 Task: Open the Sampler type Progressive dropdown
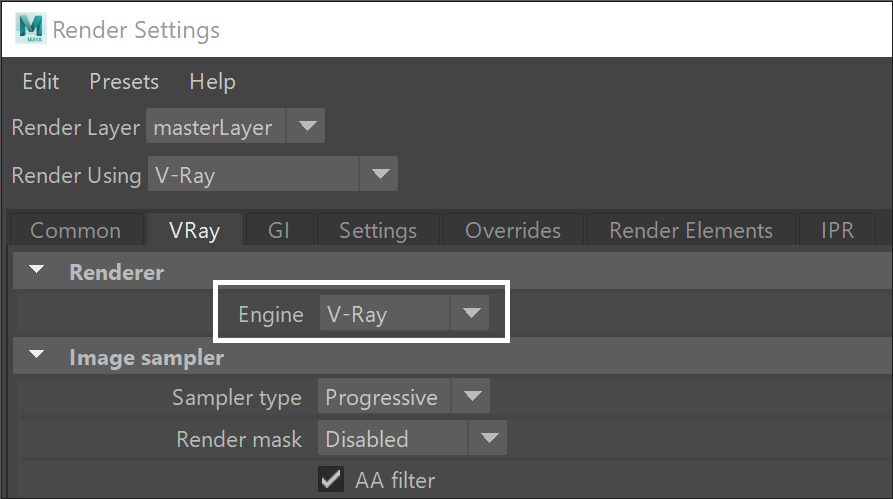(x=404, y=396)
